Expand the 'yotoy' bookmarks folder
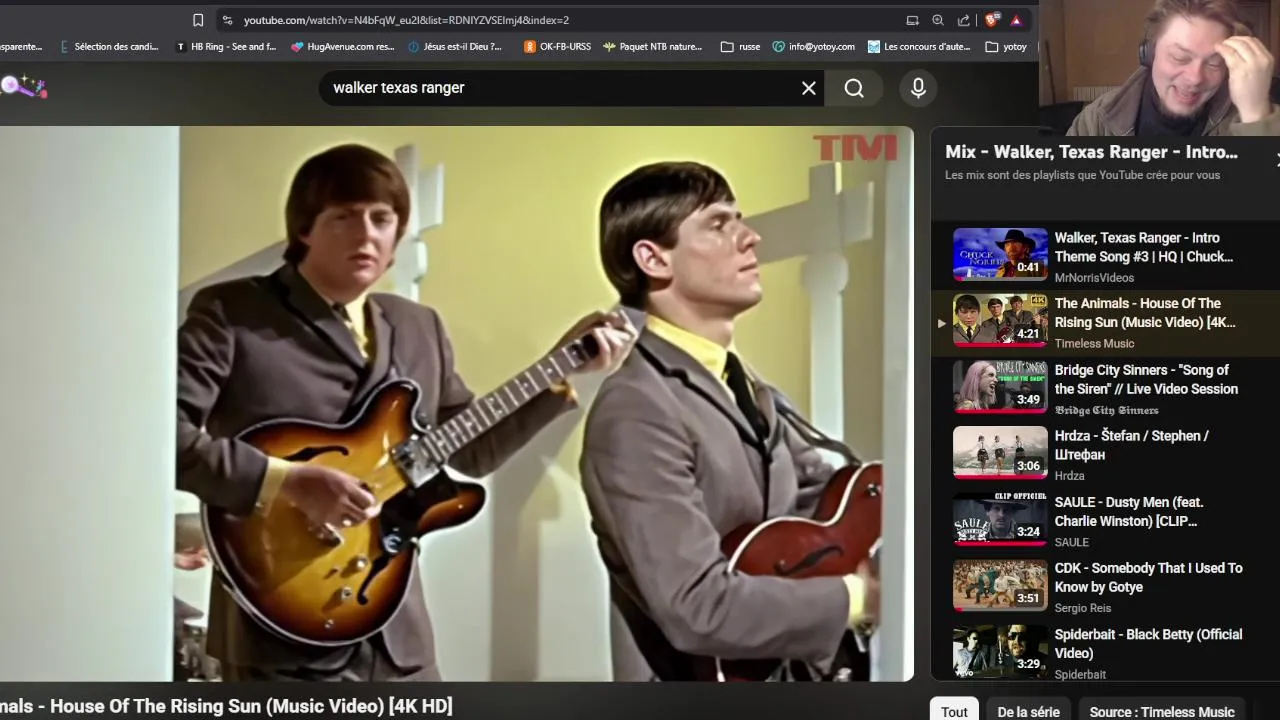 click(1006, 46)
